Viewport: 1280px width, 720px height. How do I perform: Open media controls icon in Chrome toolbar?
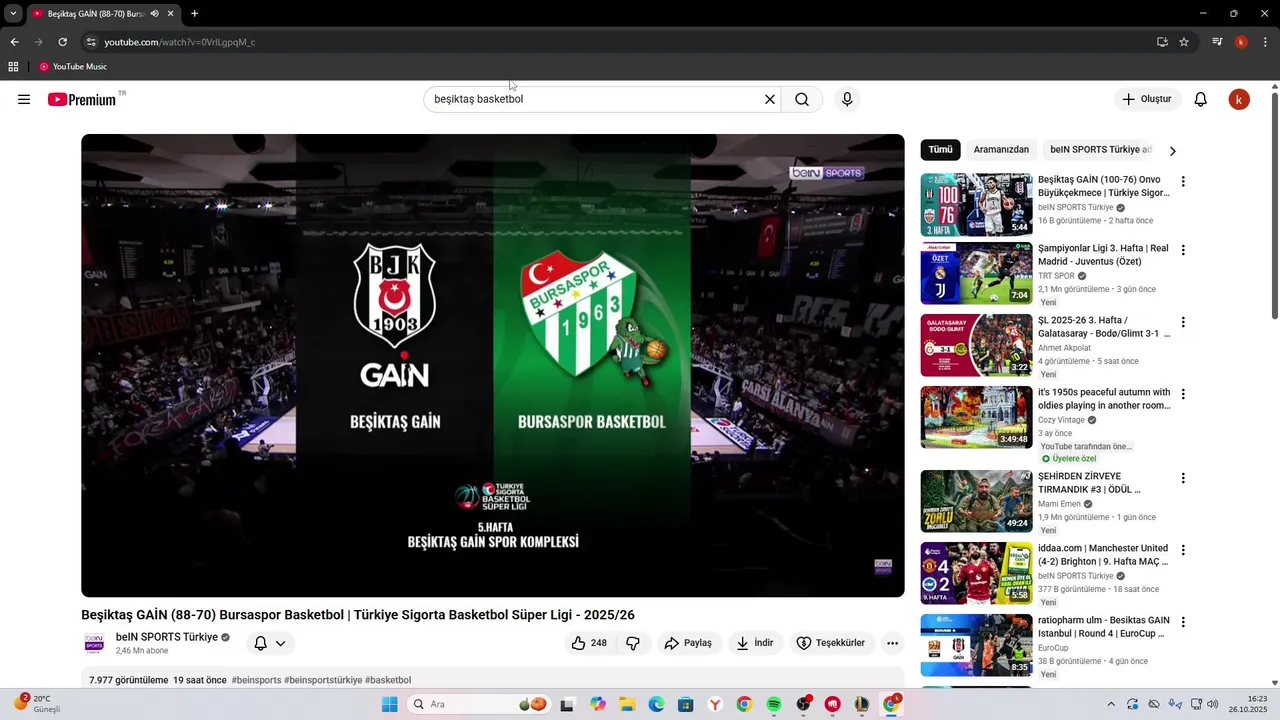click(x=1217, y=42)
